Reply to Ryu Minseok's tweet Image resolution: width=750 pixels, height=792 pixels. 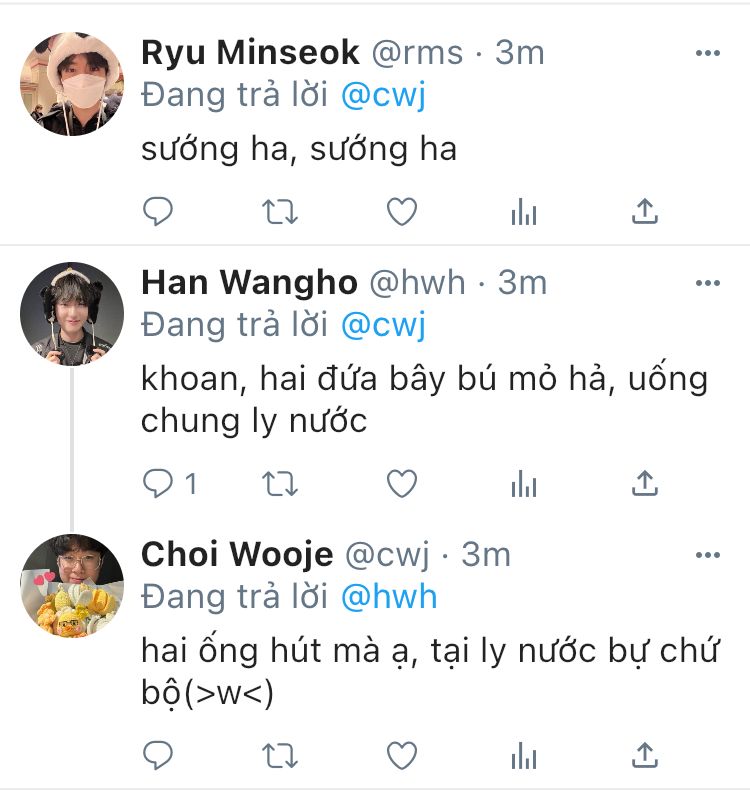158,211
